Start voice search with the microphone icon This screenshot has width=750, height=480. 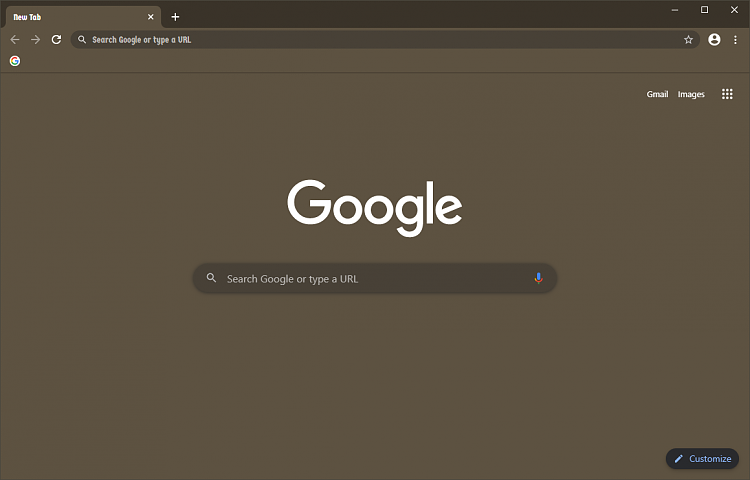[539, 278]
